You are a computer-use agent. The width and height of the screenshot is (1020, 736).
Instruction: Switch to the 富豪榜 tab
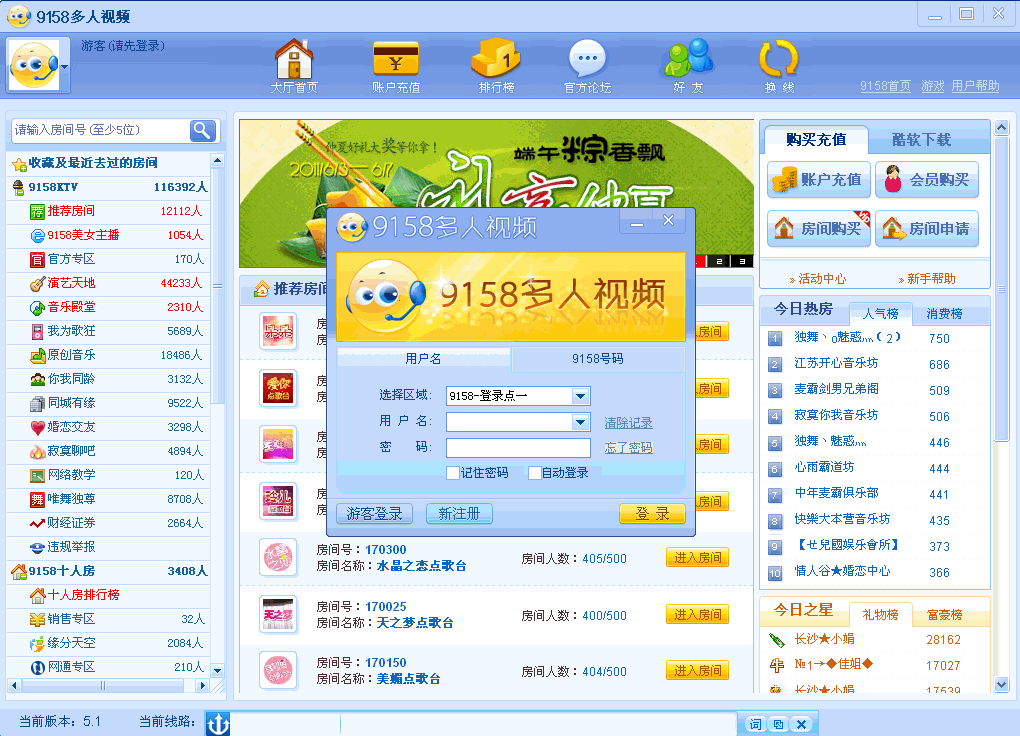(x=944, y=615)
